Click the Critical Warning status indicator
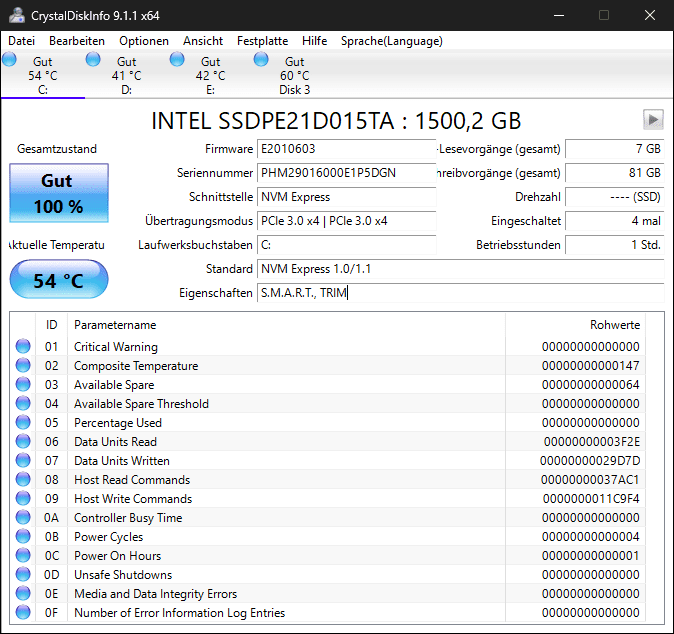Image resolution: width=674 pixels, height=634 pixels. click(x=23, y=346)
